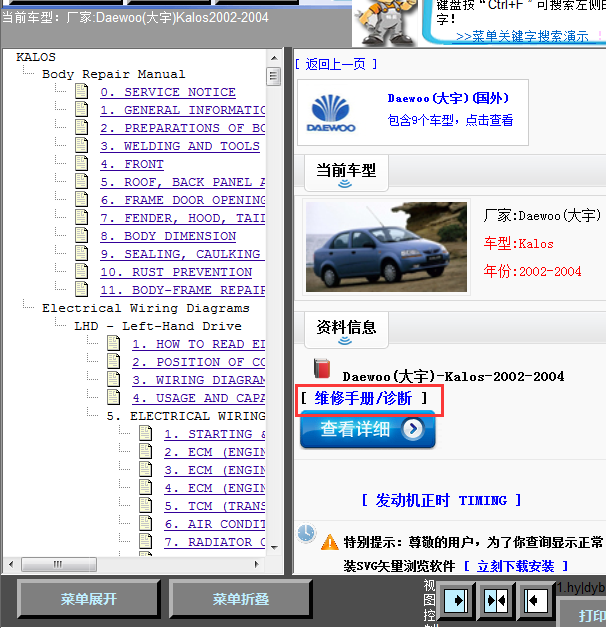Open 4. ECM (ENGINE) wiring link
The width and height of the screenshot is (606, 628).
215,489
